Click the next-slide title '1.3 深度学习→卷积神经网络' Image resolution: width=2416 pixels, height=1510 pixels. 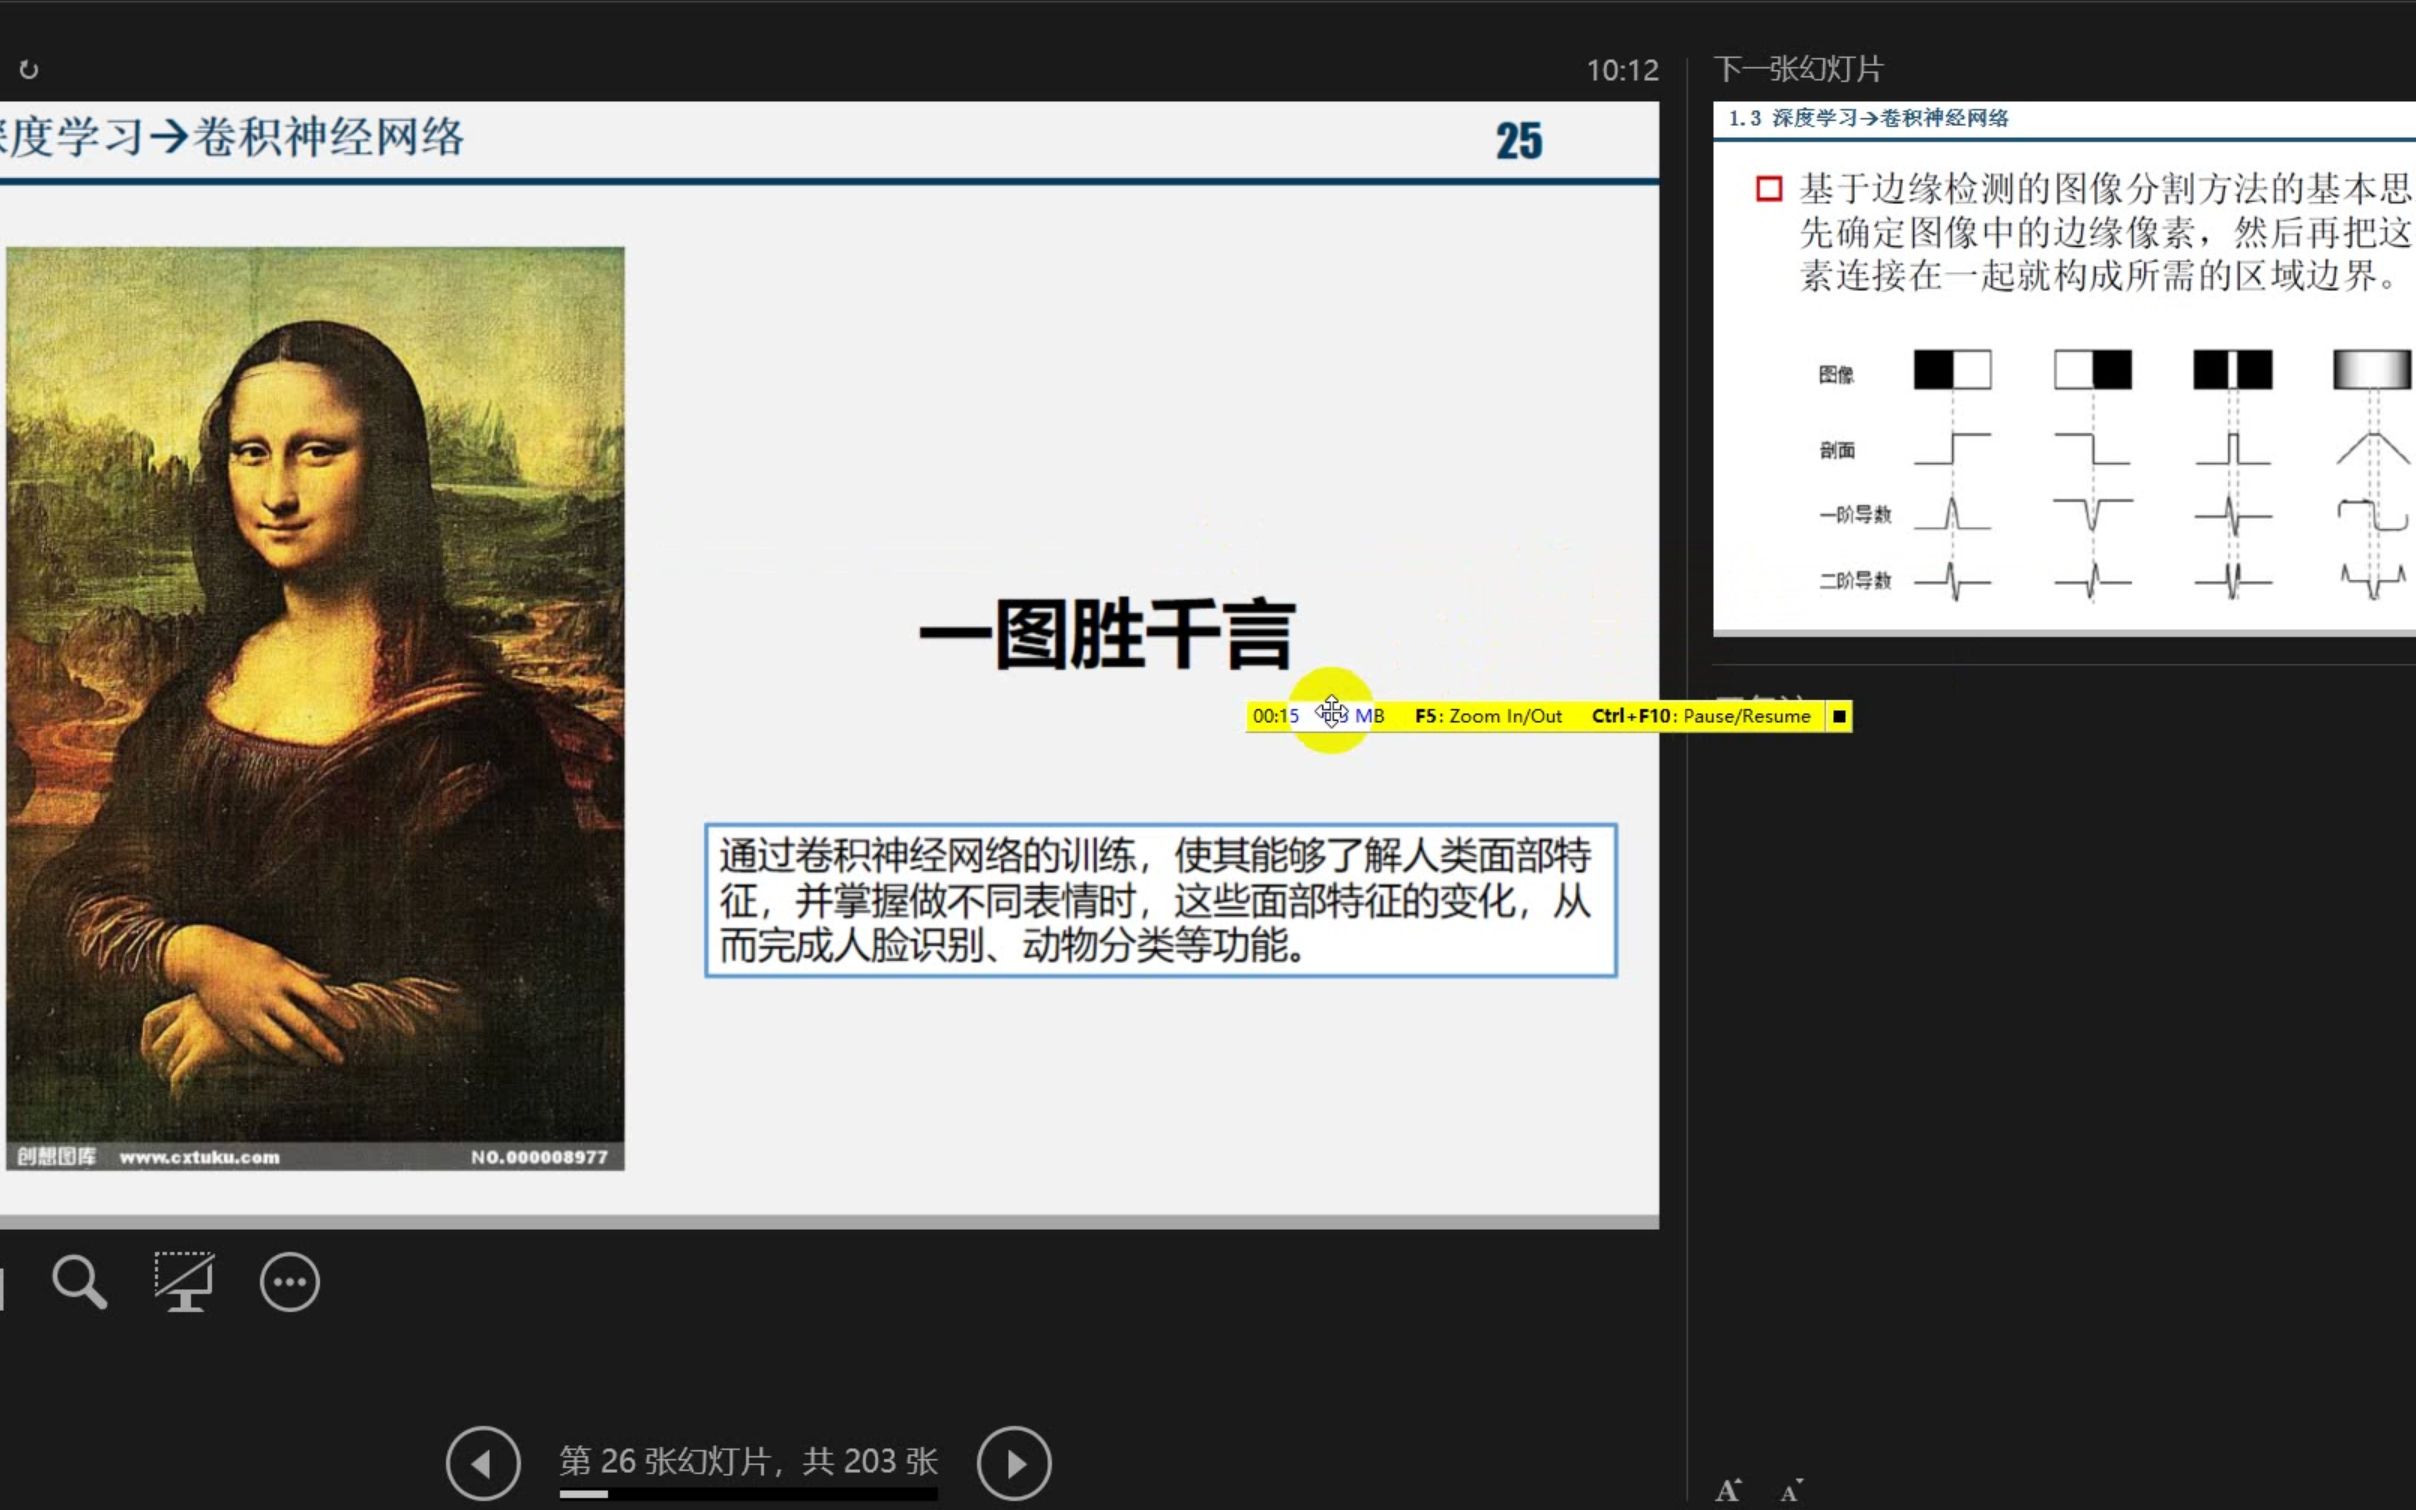click(x=1868, y=118)
